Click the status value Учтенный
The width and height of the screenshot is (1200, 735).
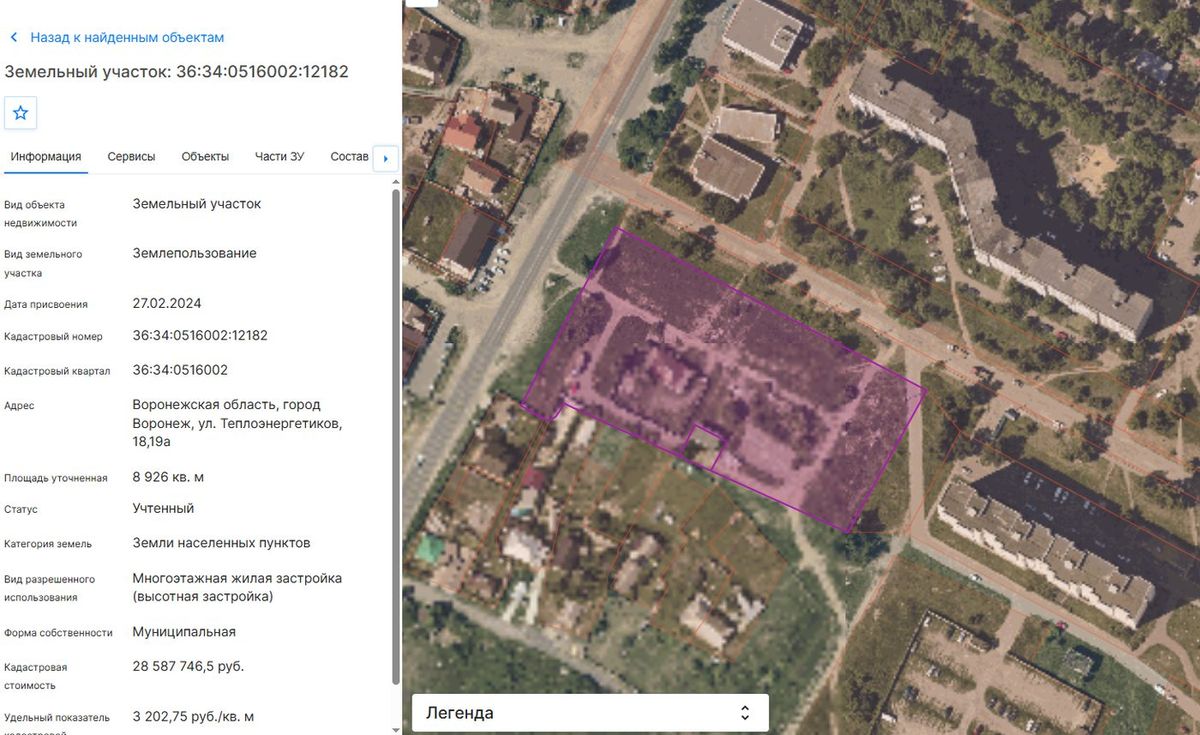[x=163, y=508]
